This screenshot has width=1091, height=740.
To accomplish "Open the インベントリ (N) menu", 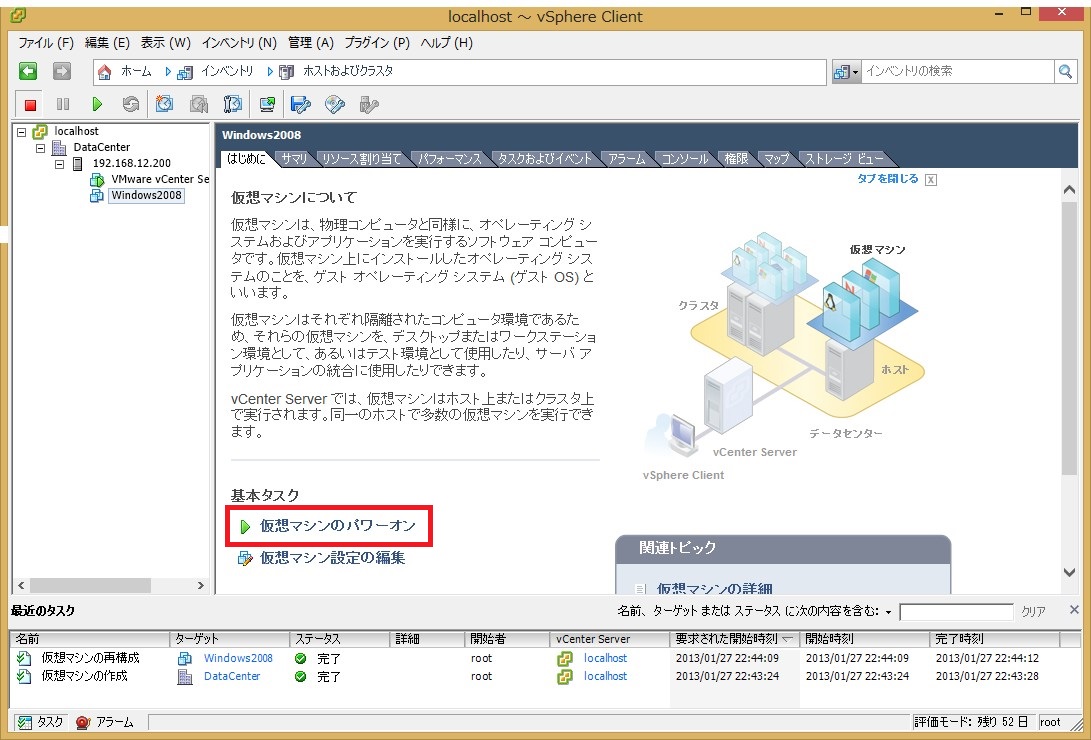I will pos(239,43).
